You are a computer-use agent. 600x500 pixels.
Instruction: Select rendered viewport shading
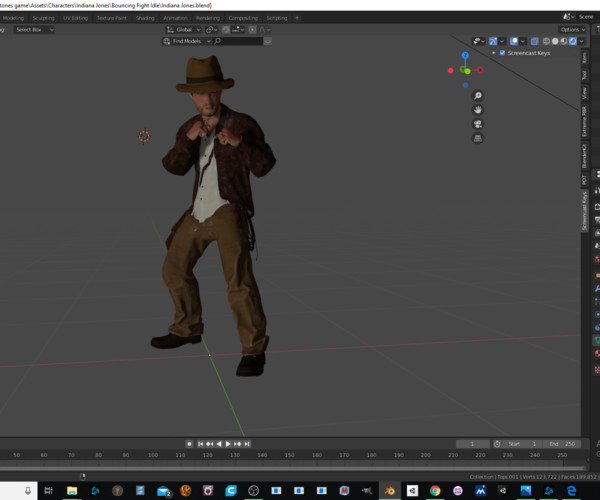pyautogui.click(x=572, y=41)
